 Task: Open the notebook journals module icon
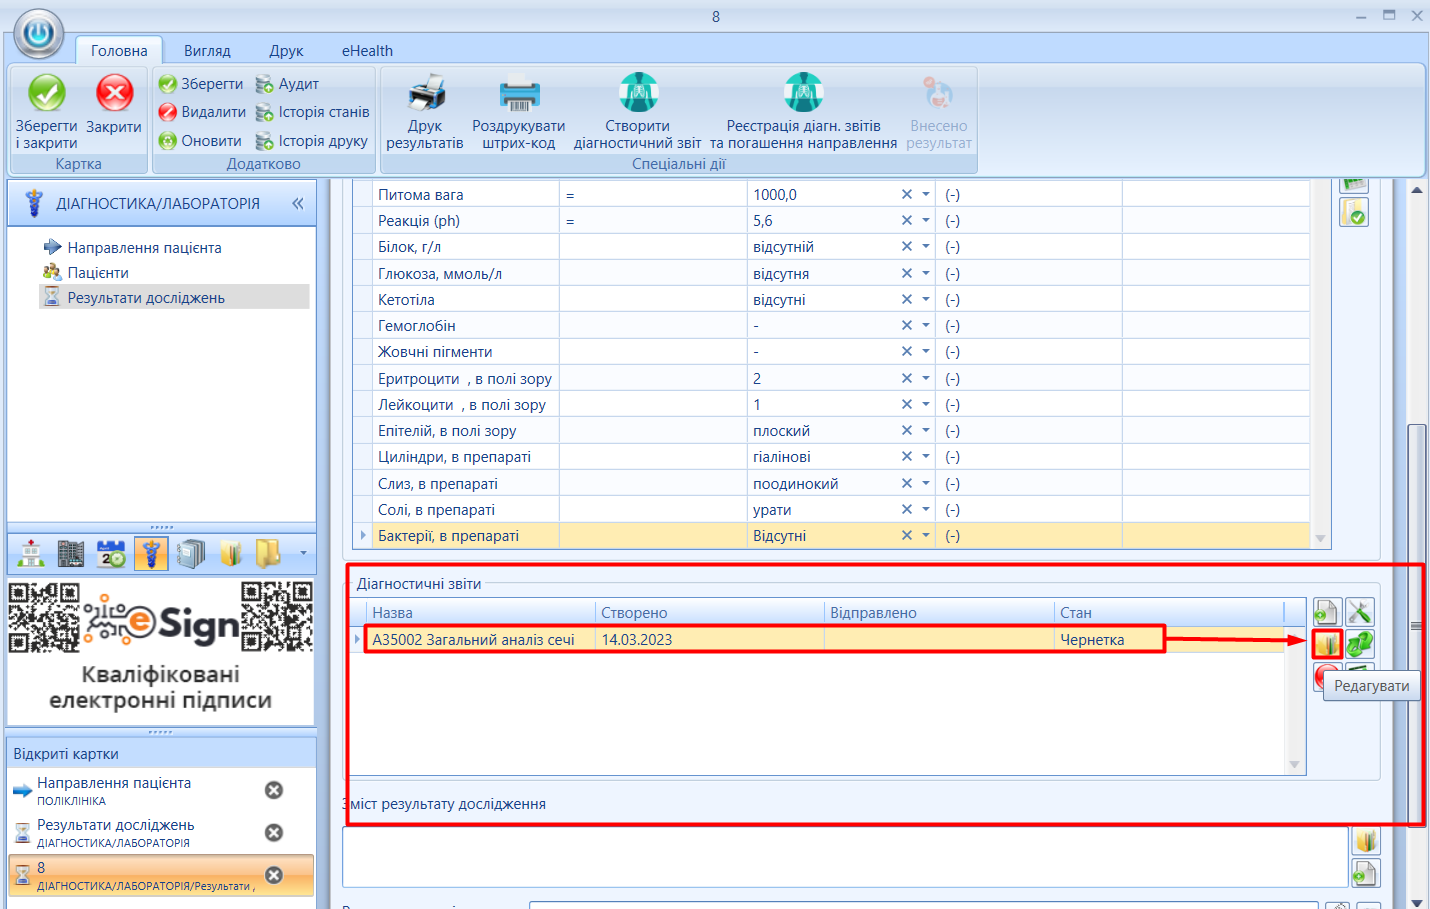(x=191, y=553)
